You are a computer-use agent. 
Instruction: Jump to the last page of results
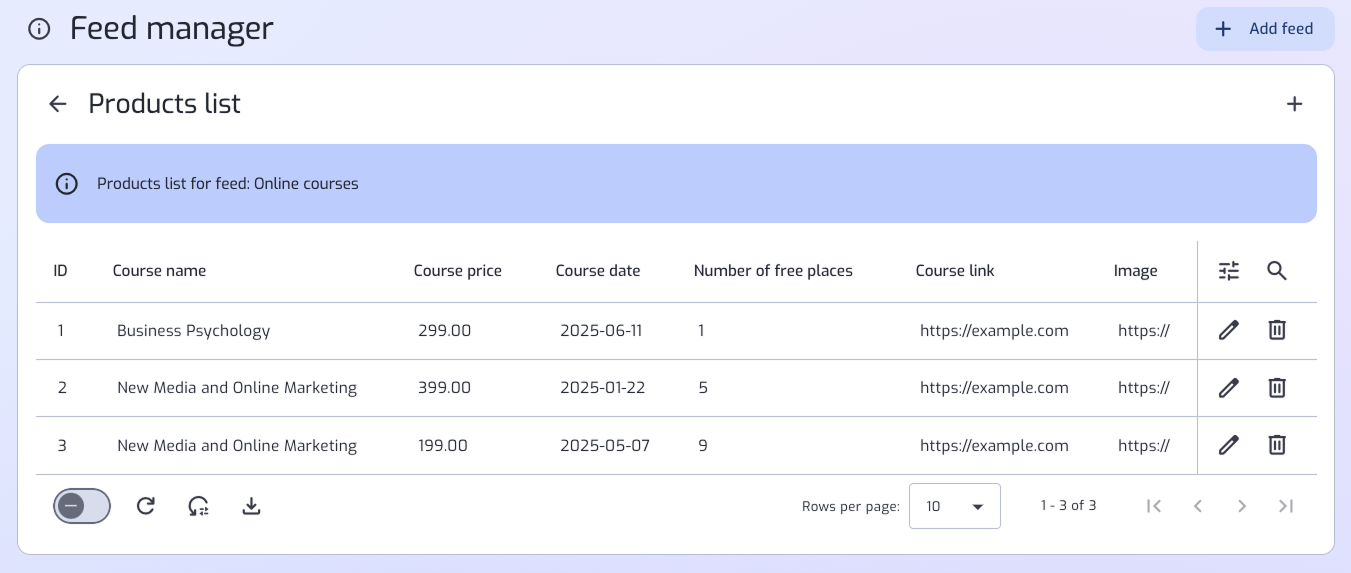pos(1286,506)
